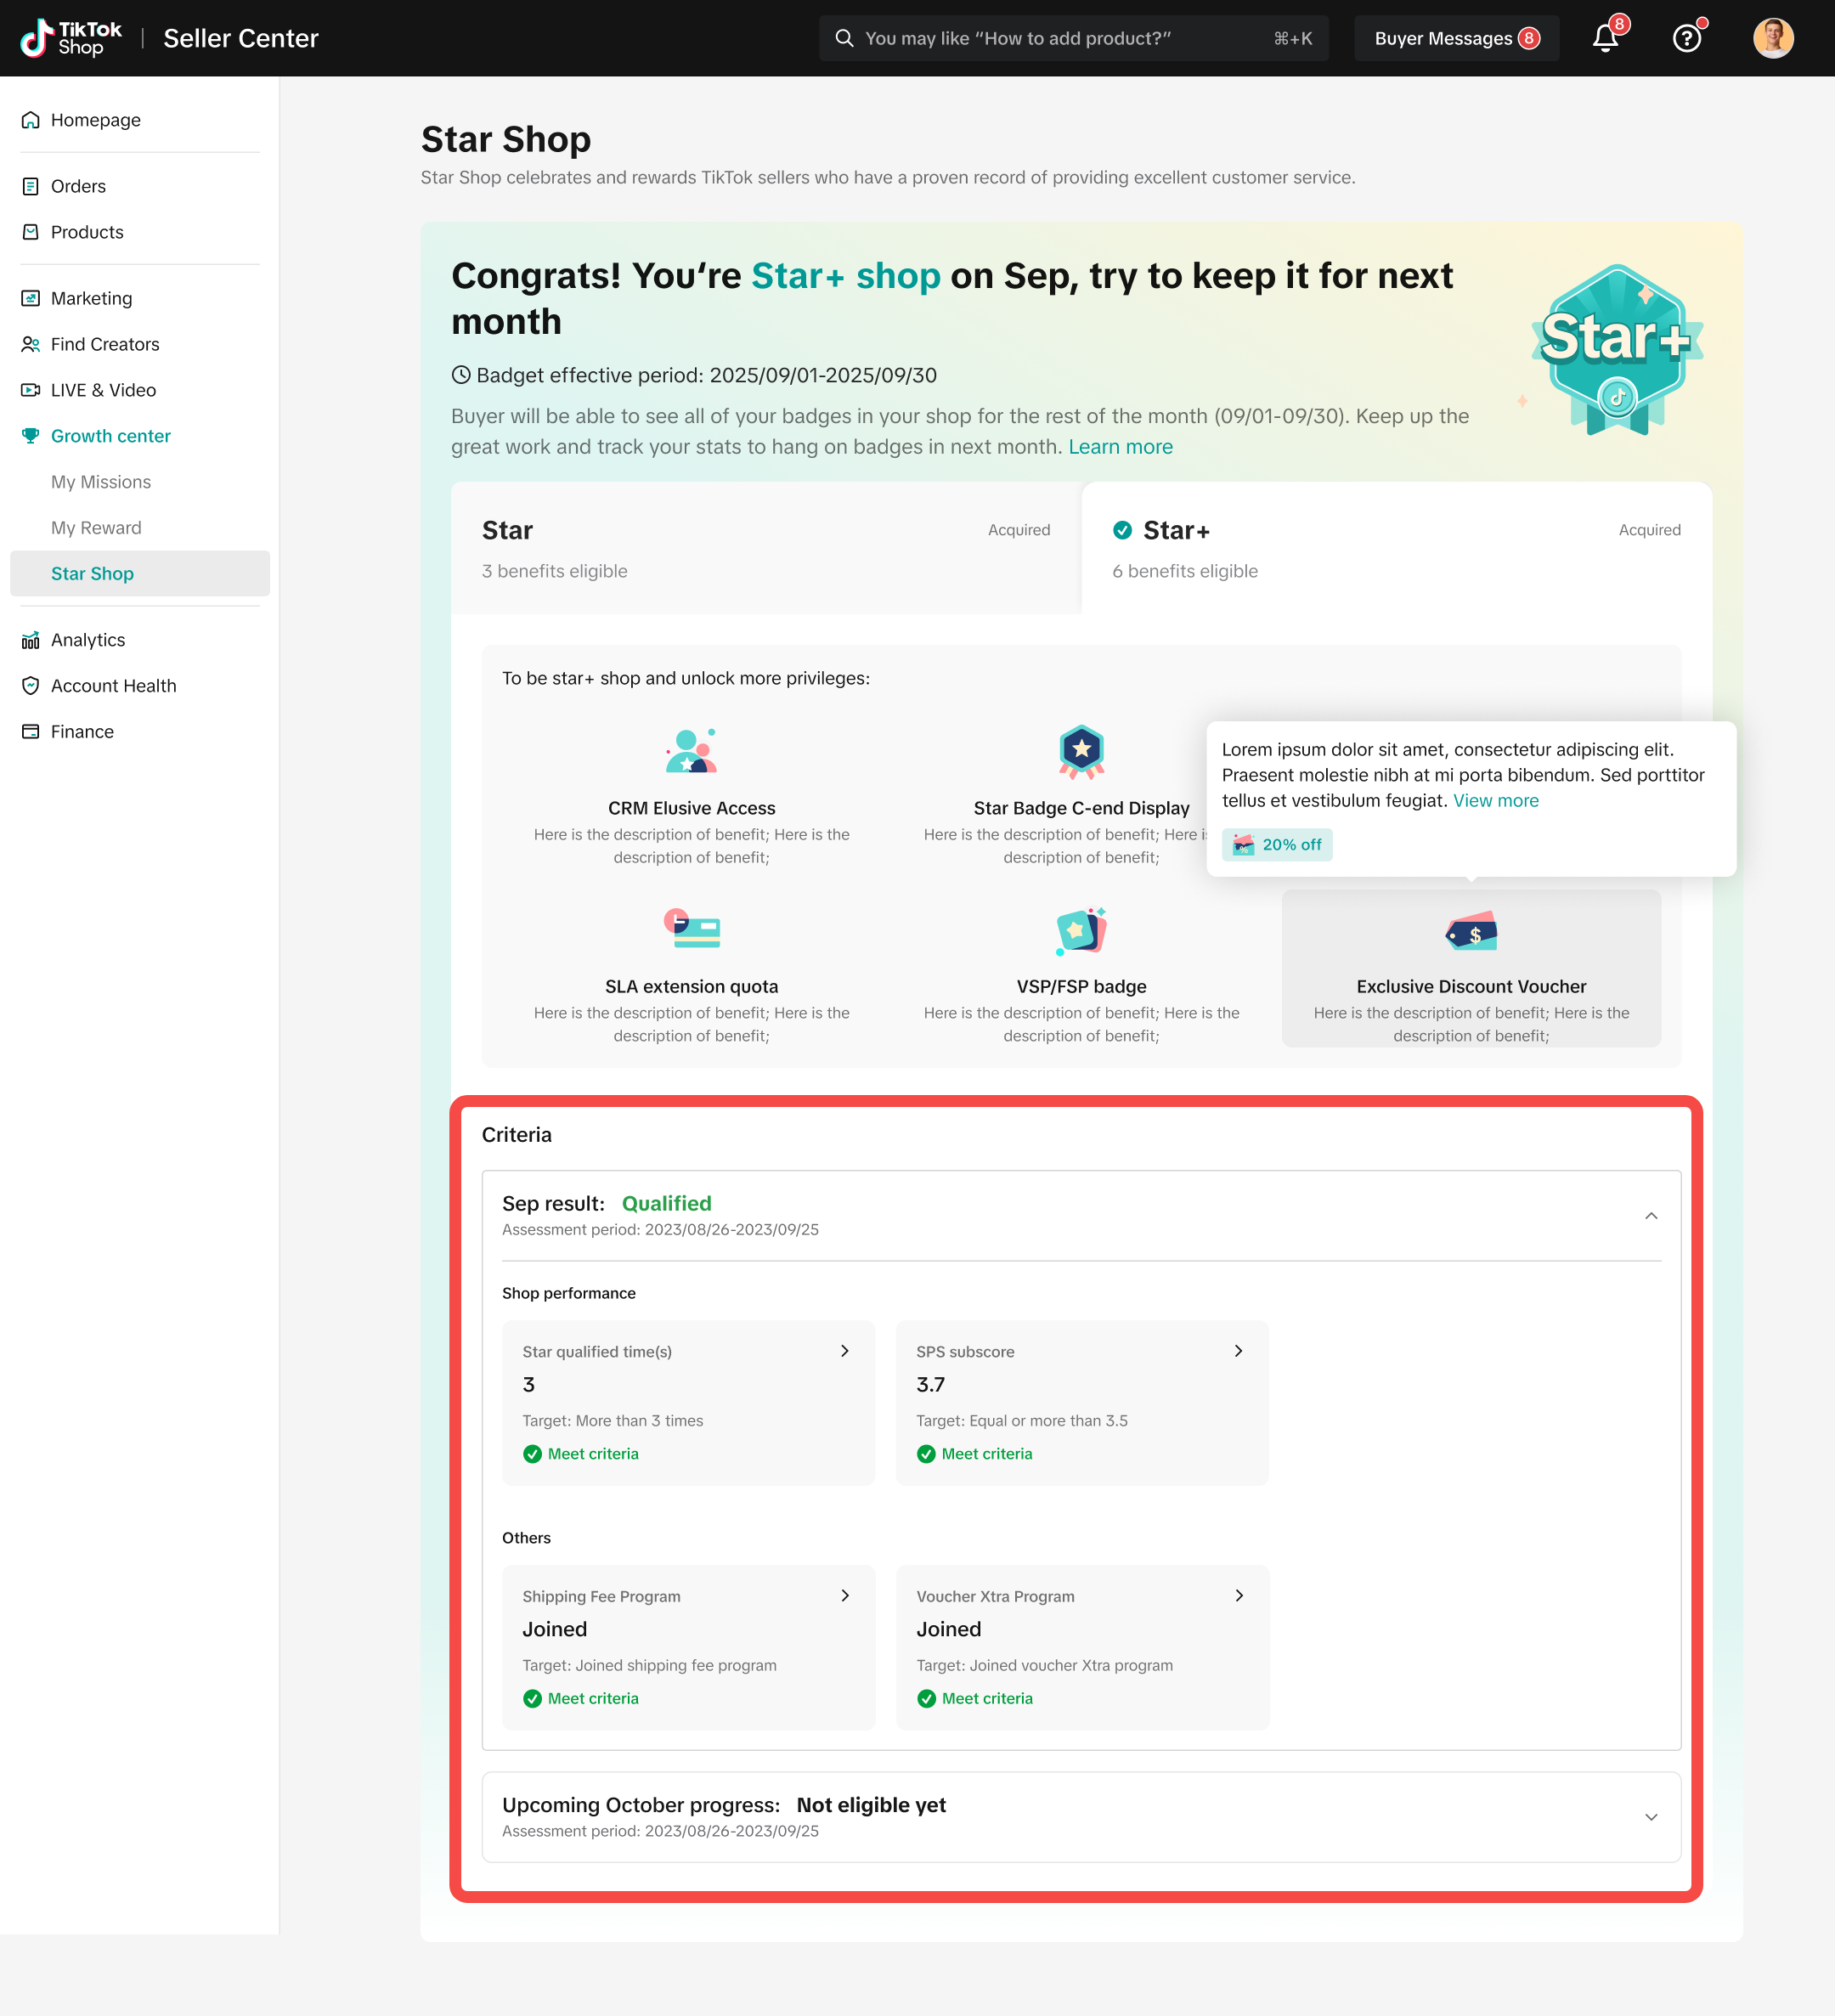This screenshot has height=2016, width=1835.
Task: Open Star qualified time(s) details arrow
Action: coord(845,1351)
